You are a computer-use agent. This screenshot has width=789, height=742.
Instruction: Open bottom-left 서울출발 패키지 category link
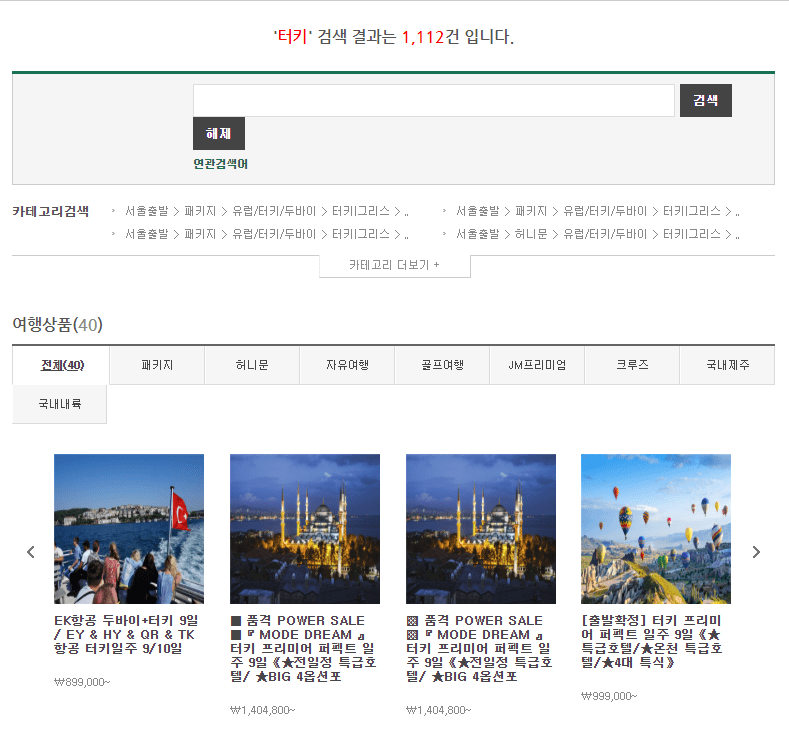267,234
